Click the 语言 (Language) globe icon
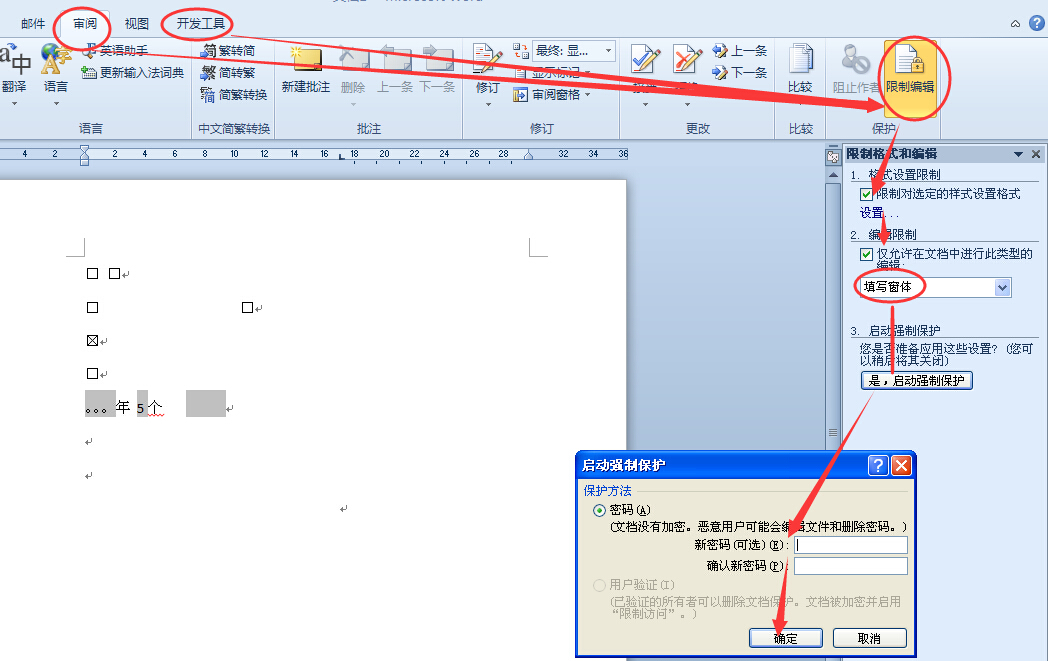Image resolution: width=1048 pixels, height=661 pixels. pos(55,60)
